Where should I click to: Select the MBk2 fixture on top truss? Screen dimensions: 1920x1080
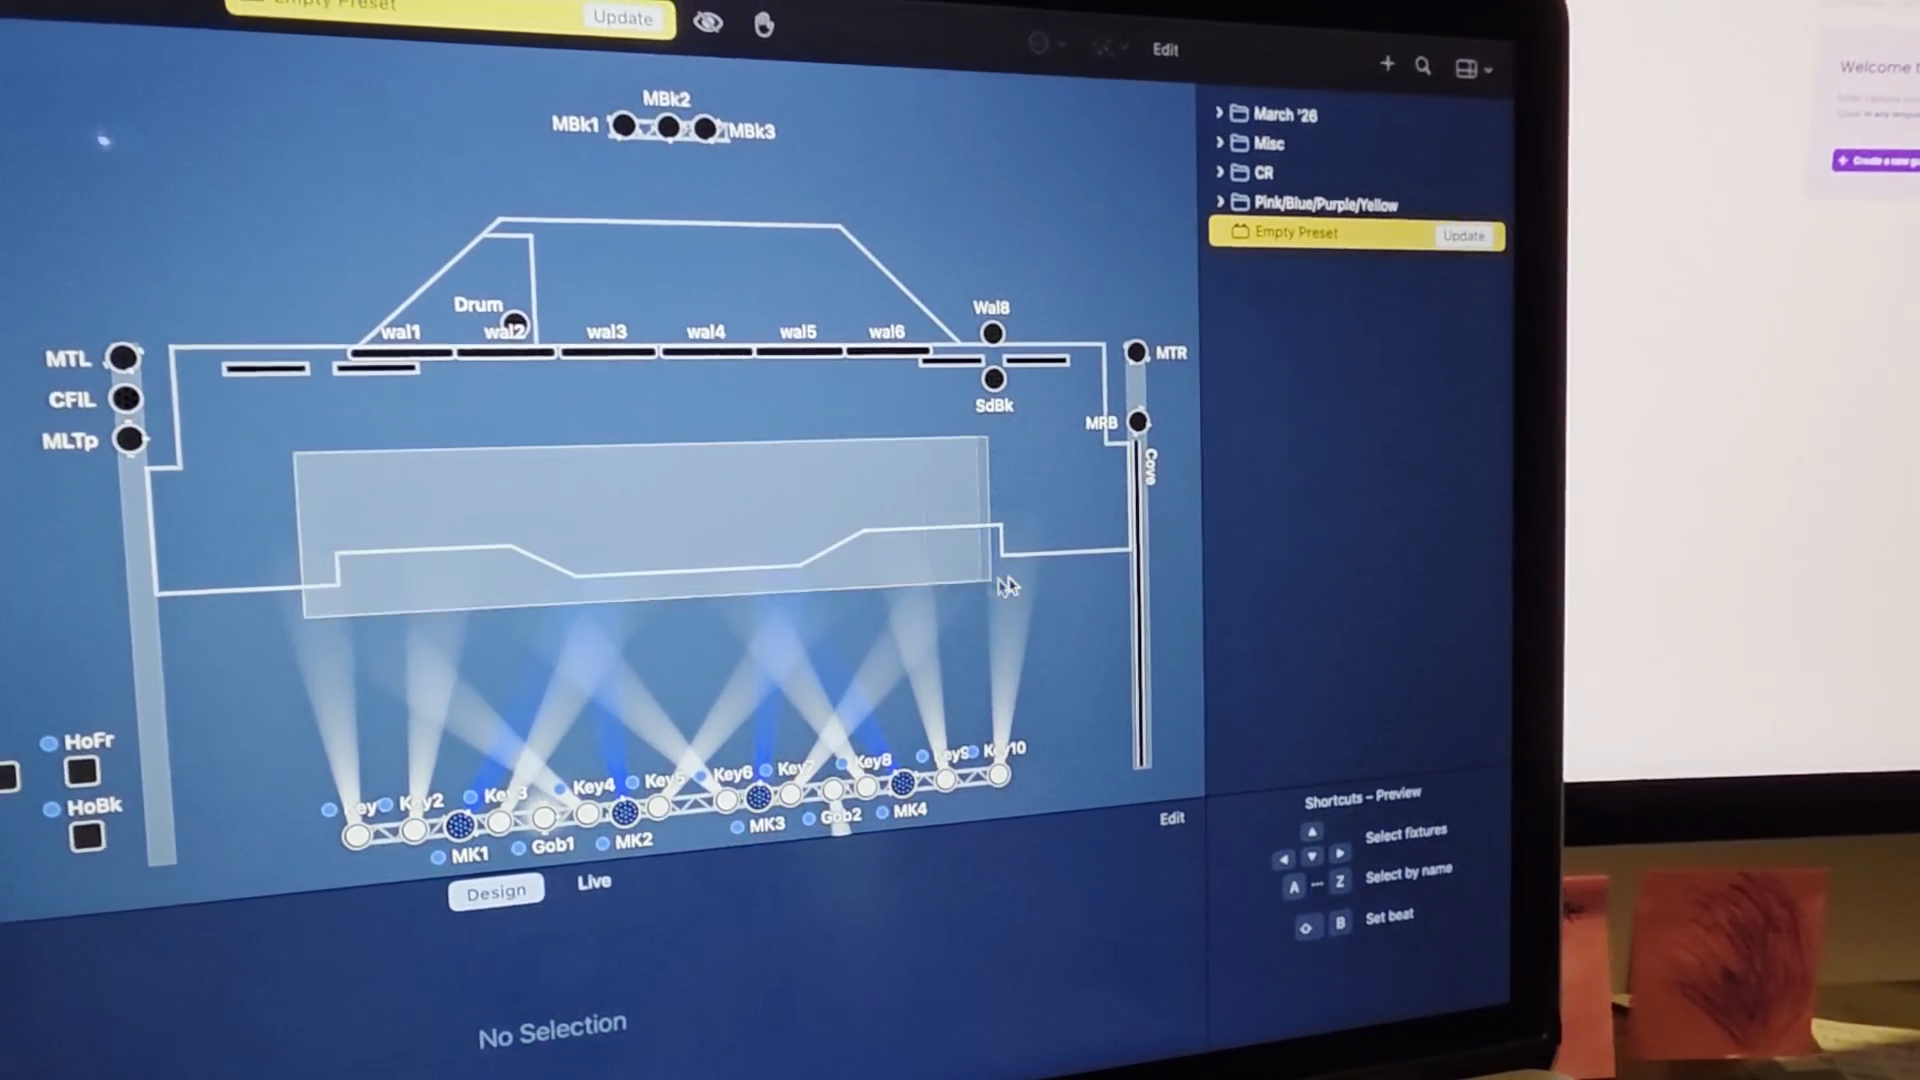tap(668, 127)
